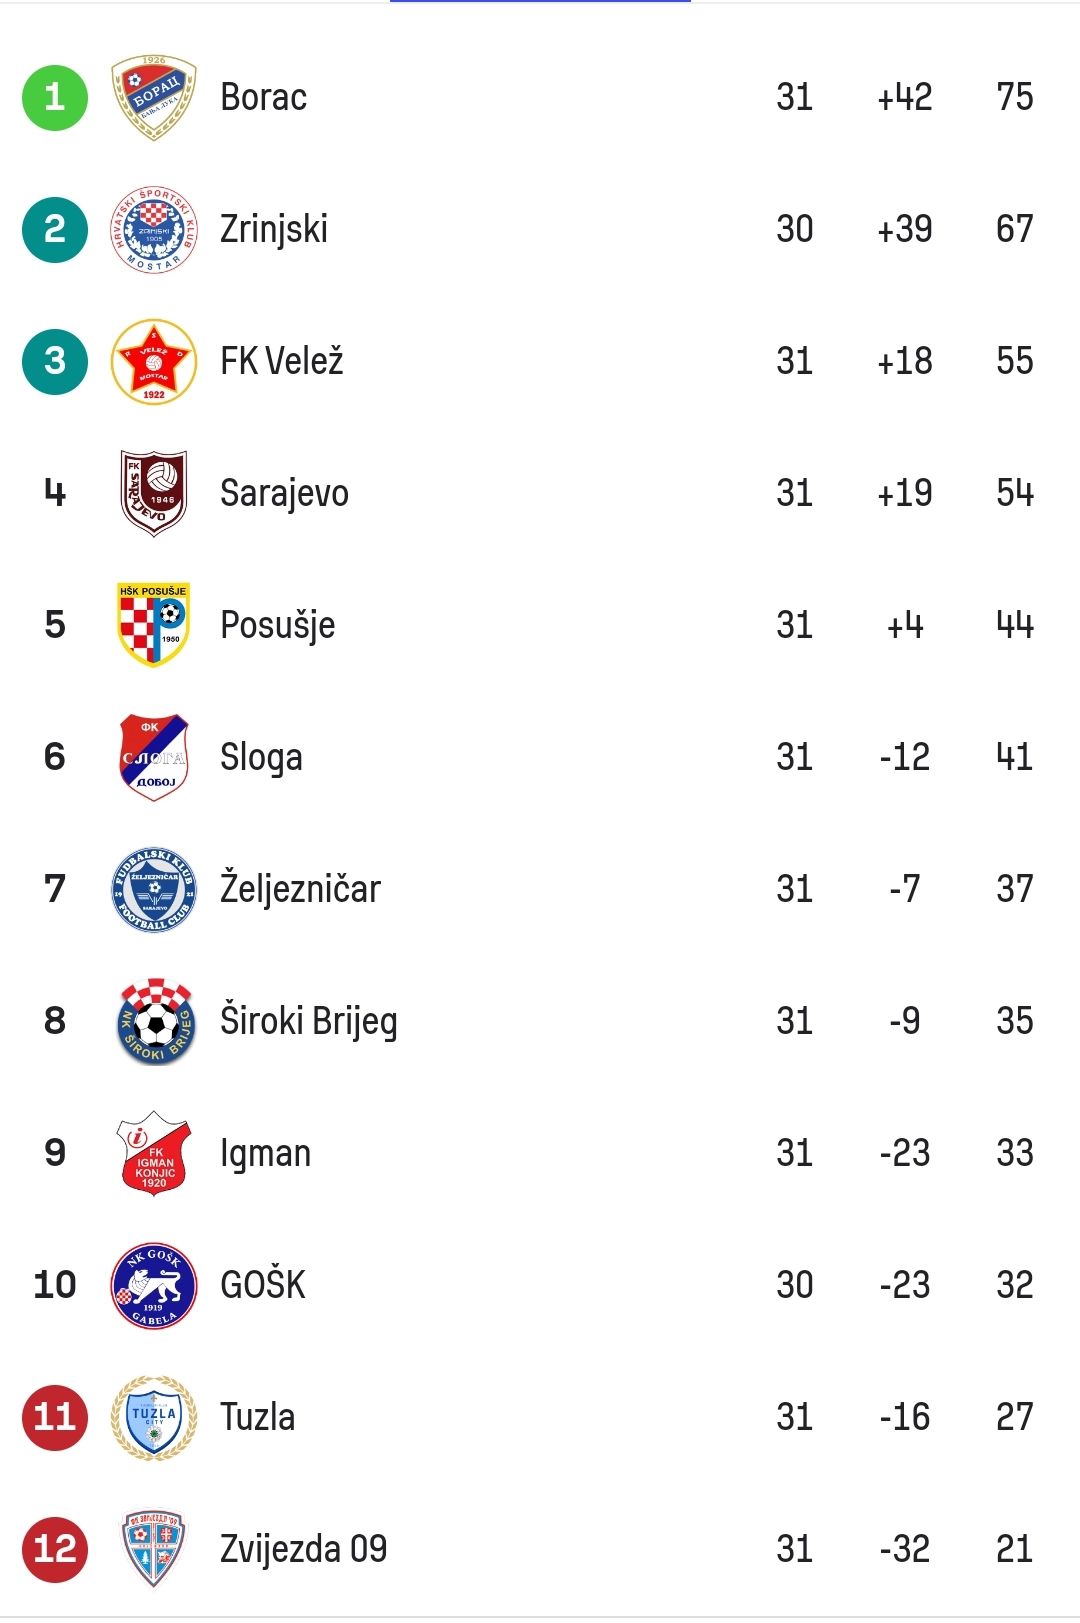Open the Željezničar blue round crest
Image resolution: width=1080 pixels, height=1623 pixels.
tap(154, 889)
